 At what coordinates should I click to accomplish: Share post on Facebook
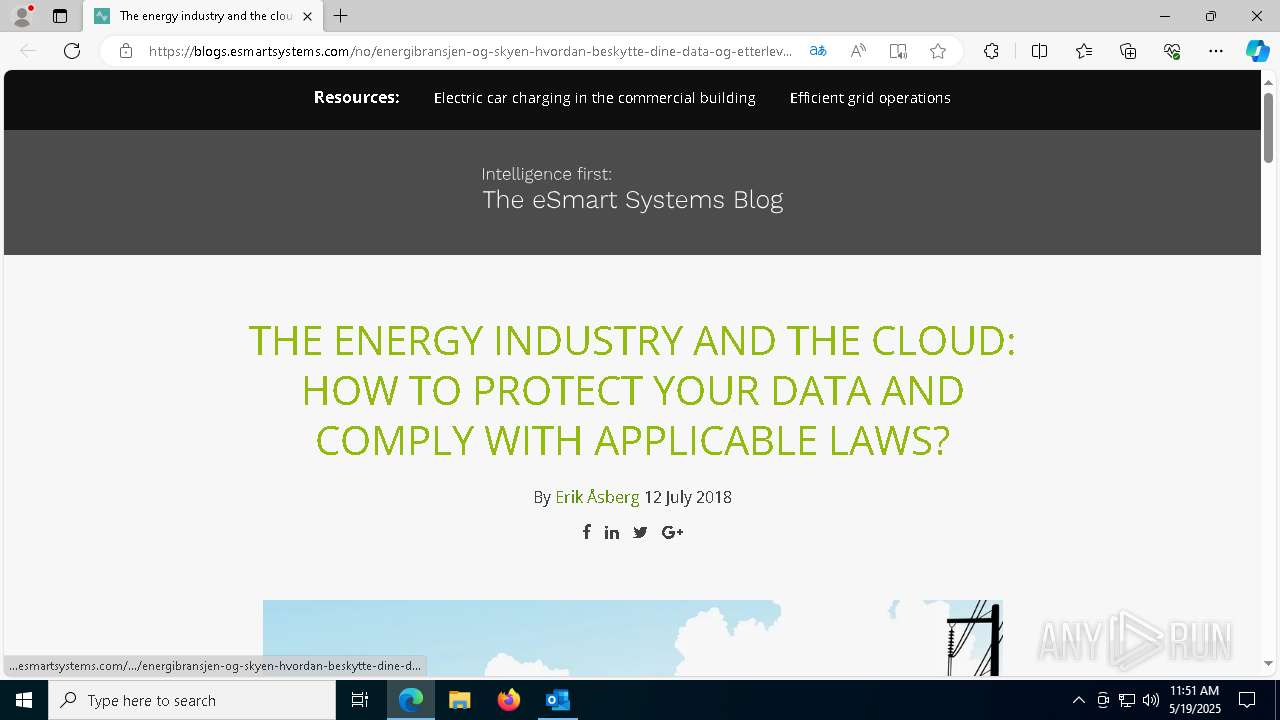pos(587,532)
